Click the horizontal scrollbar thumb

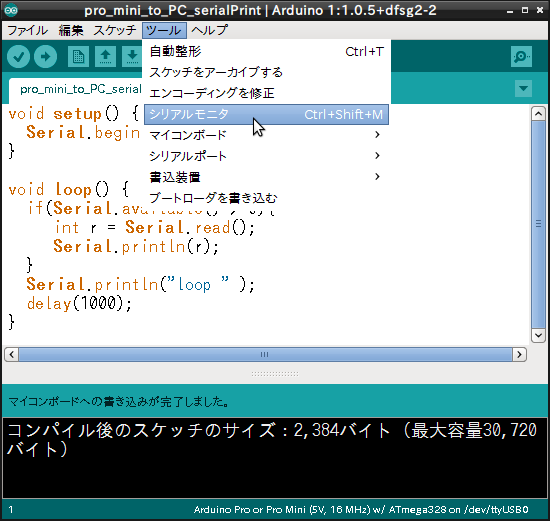pos(265,354)
